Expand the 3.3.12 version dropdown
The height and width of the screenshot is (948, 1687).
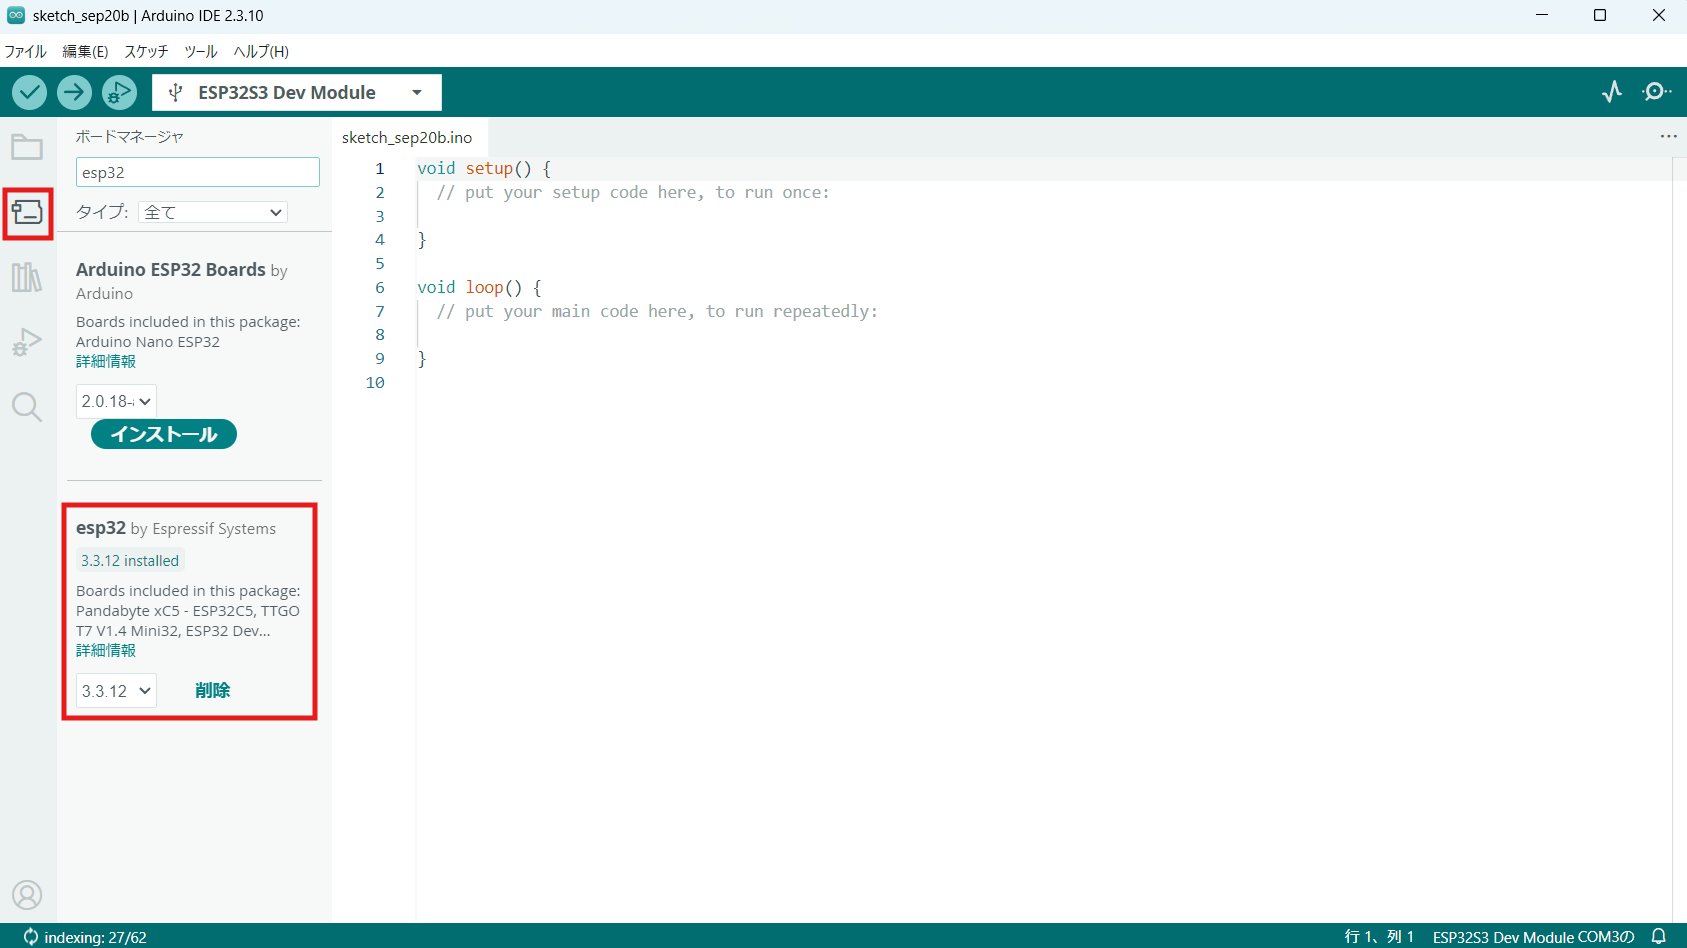(x=116, y=691)
